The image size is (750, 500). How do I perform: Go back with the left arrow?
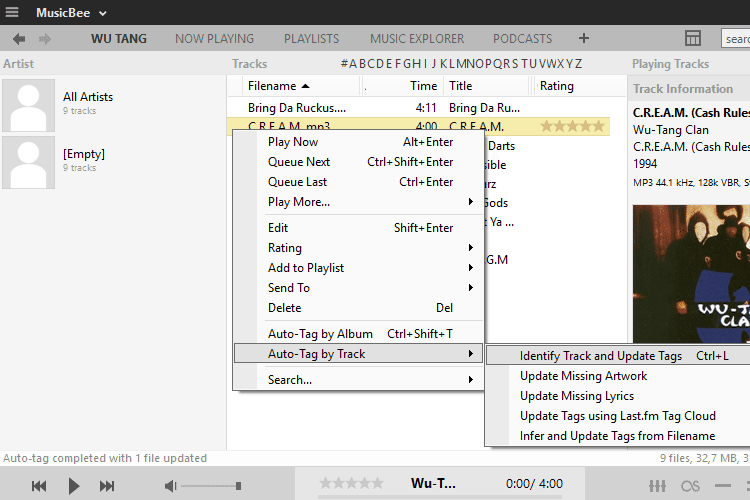pos(19,39)
